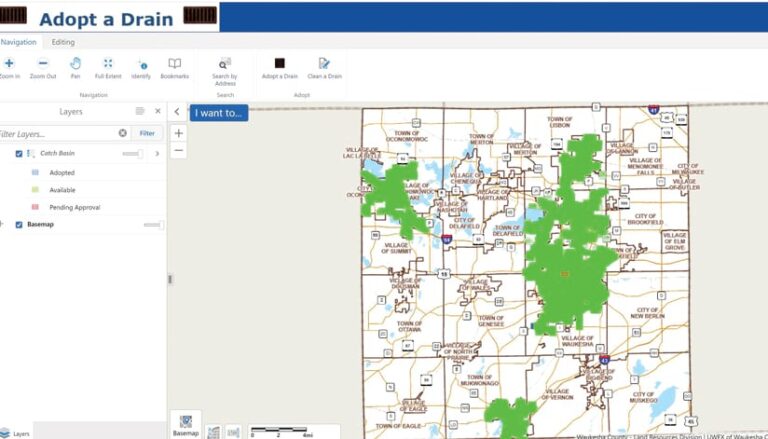The image size is (768, 439).
Task: Activate the Pan hand tool
Action: pos(75,68)
